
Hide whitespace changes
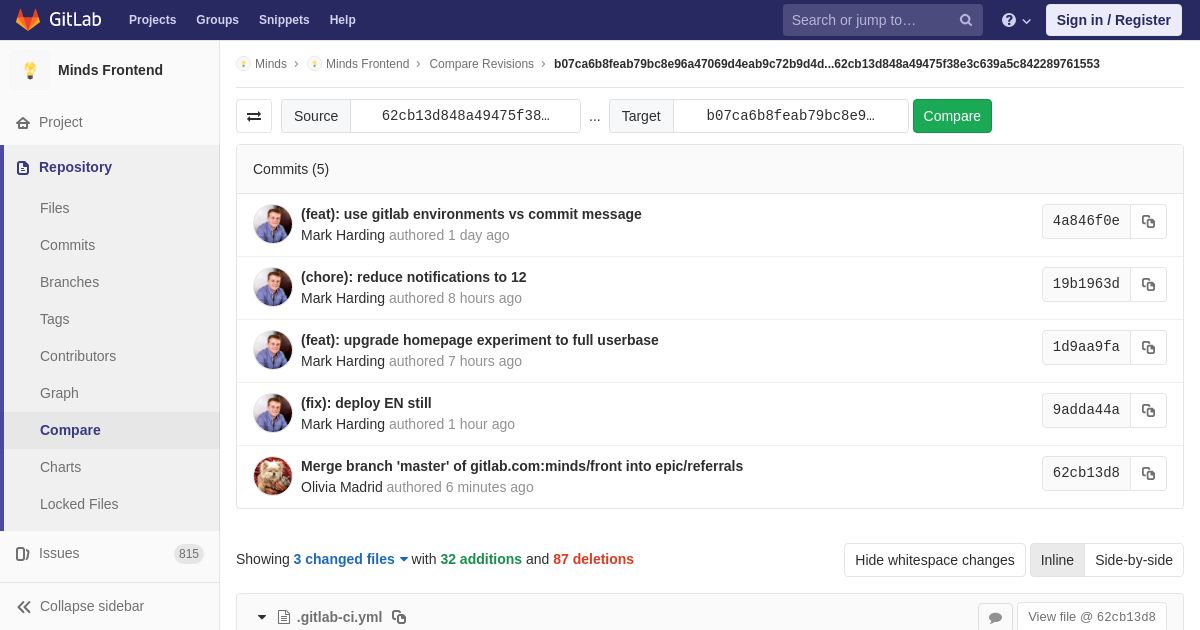click(934, 560)
